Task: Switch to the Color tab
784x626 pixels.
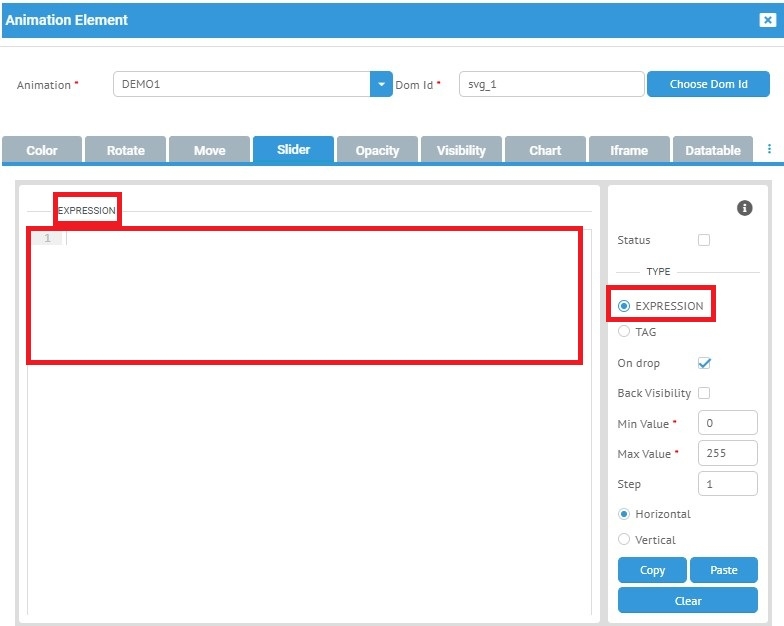Action: (x=42, y=150)
